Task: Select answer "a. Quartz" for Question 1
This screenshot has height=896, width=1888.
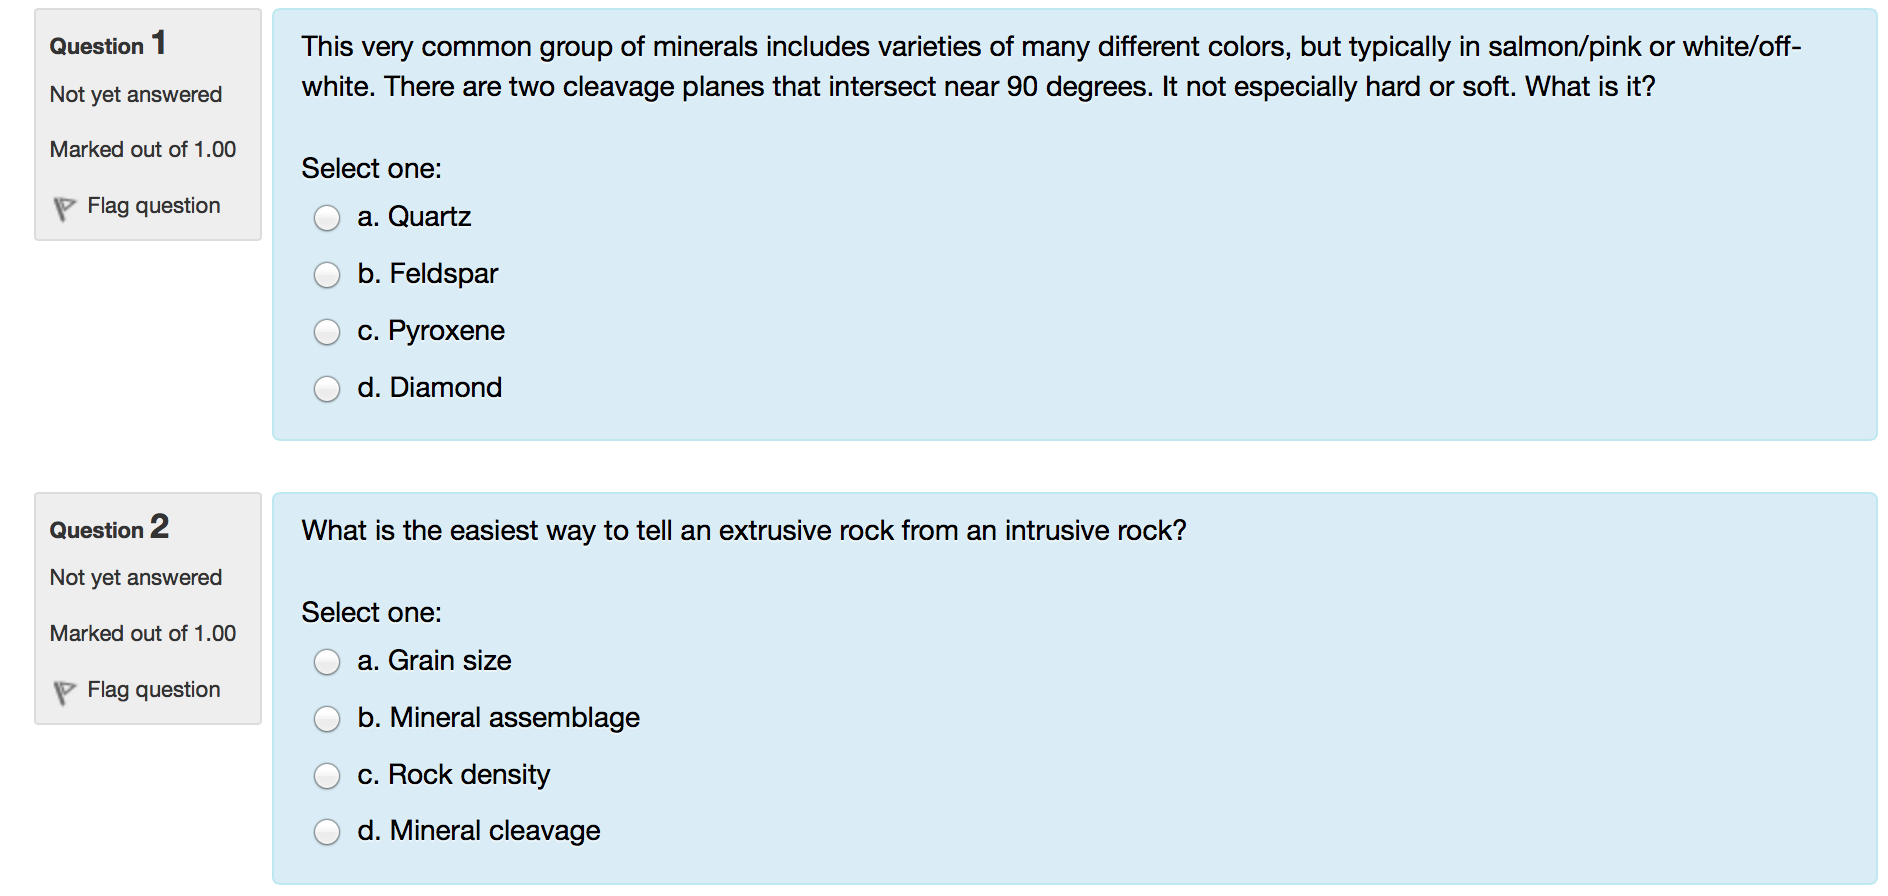Action: coord(326,218)
